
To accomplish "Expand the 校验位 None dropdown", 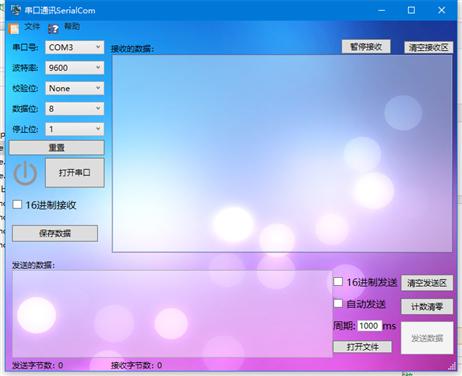I will click(75, 88).
